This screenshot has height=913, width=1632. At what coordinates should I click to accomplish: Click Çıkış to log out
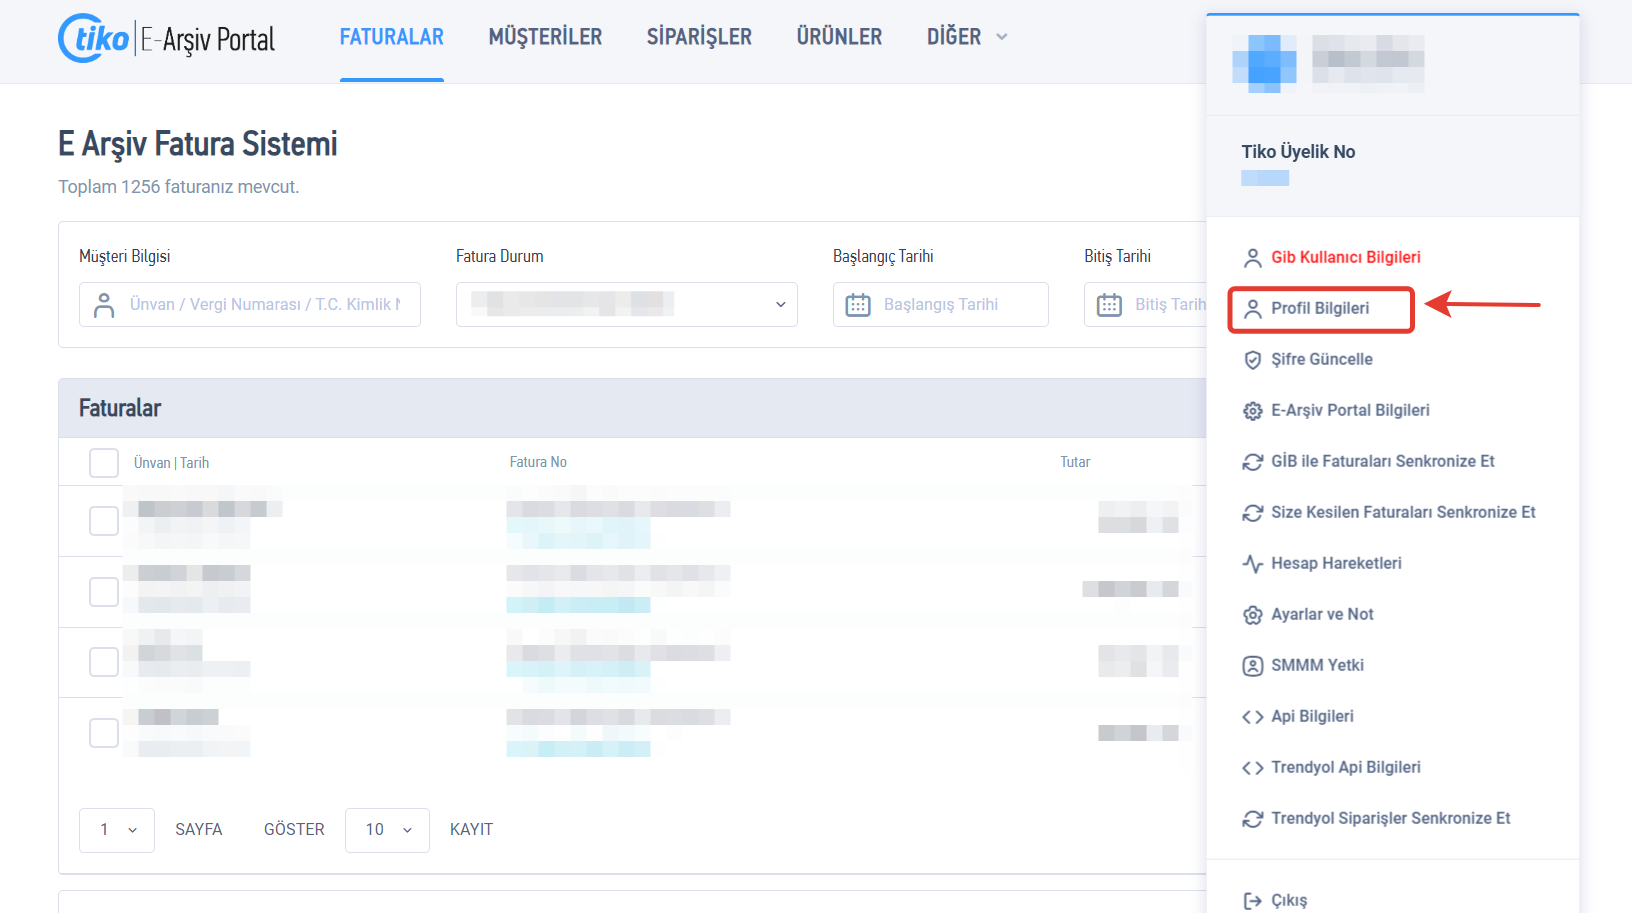(x=1289, y=901)
